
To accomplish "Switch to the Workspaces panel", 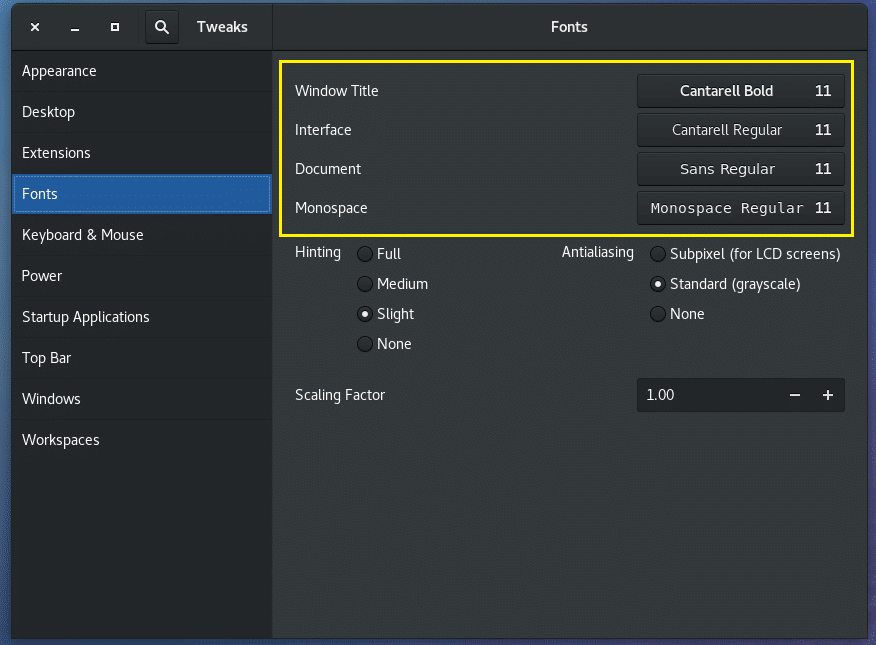I will coord(60,440).
